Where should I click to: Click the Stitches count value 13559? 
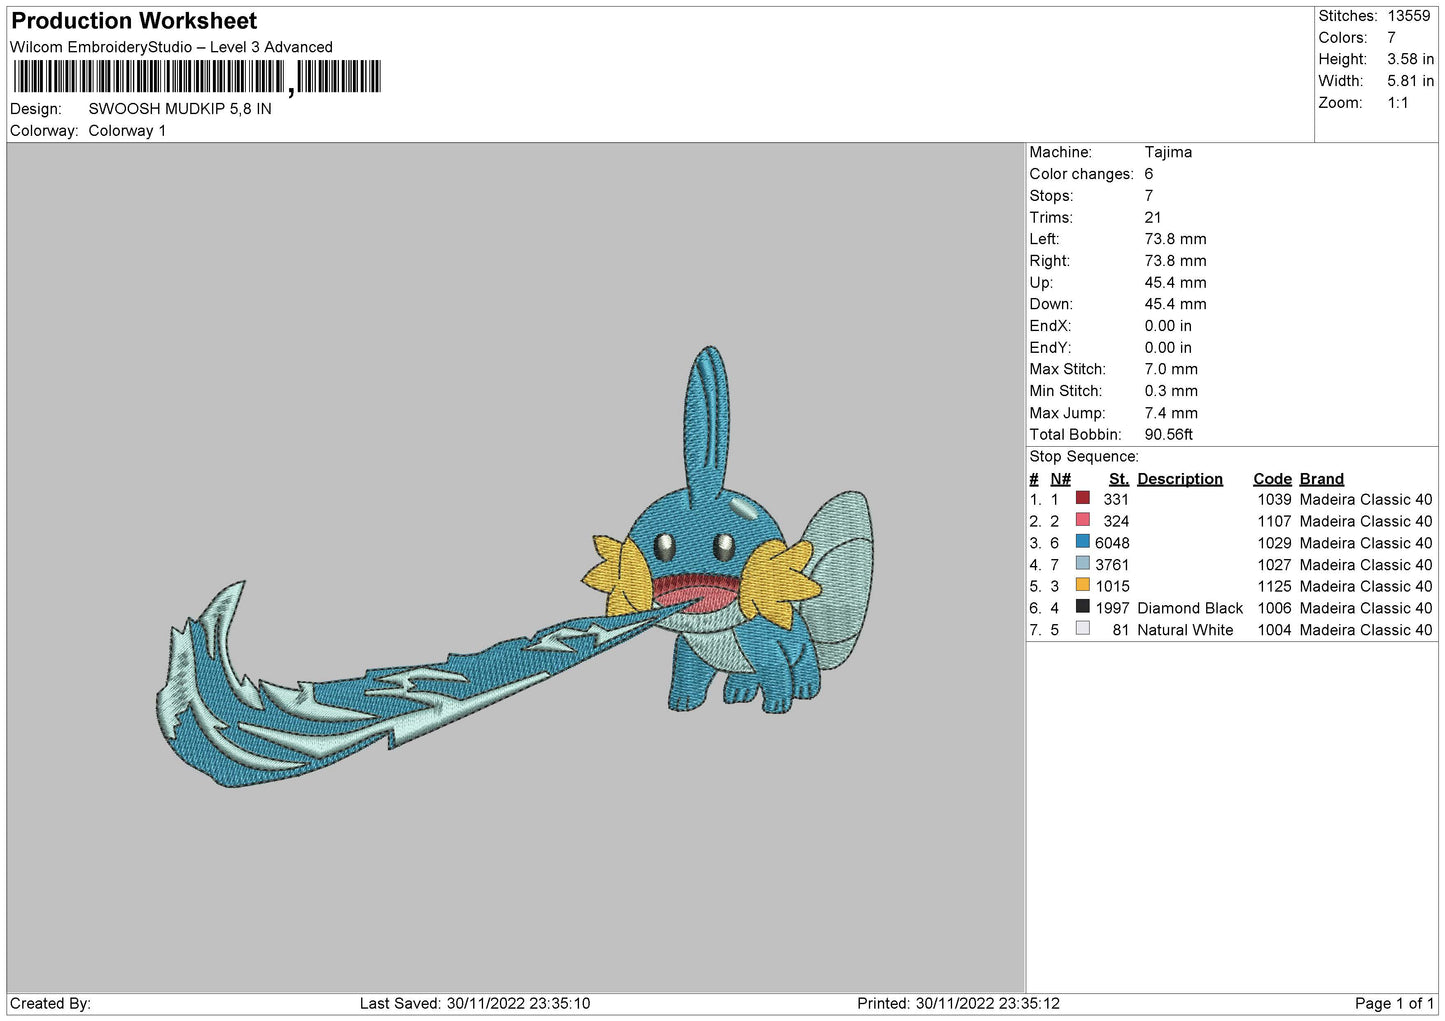pos(1408,16)
